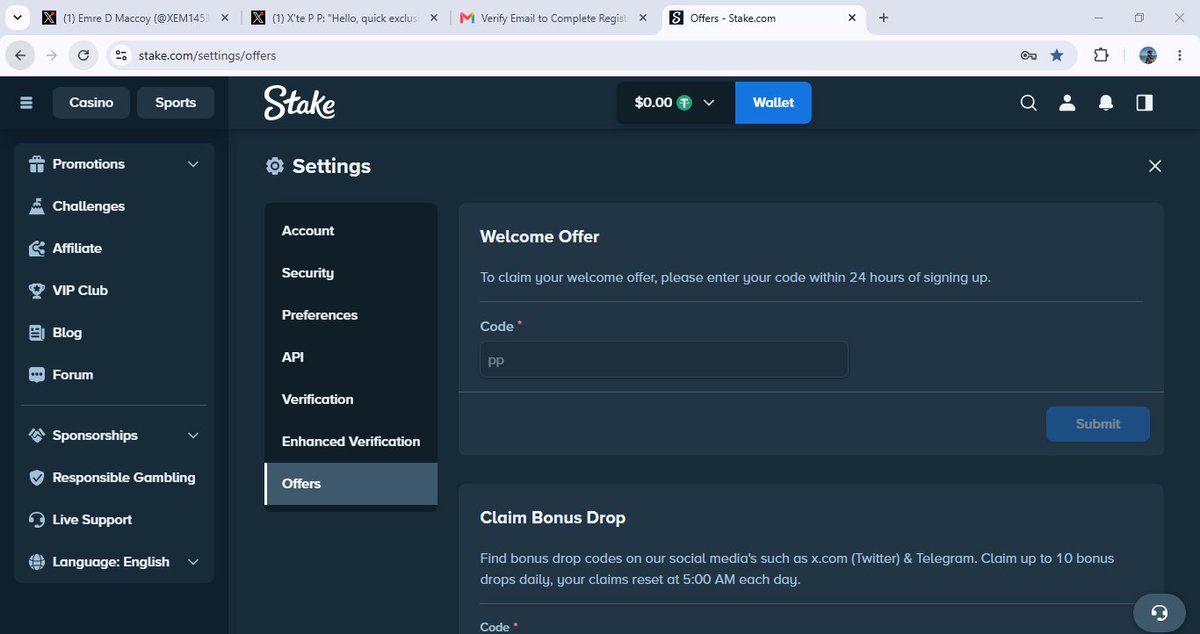Screen dimensions: 1200x634
Task: Open the user profile icon
Action: pyautogui.click(x=1067, y=103)
